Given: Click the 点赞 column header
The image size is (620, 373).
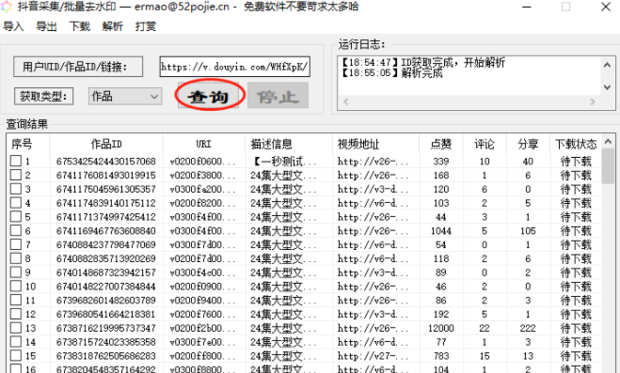Looking at the screenshot, I should click(441, 144).
